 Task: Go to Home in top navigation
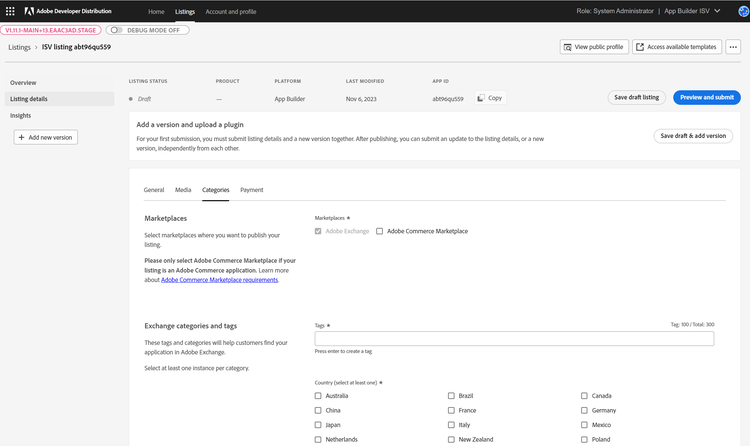(x=156, y=11)
